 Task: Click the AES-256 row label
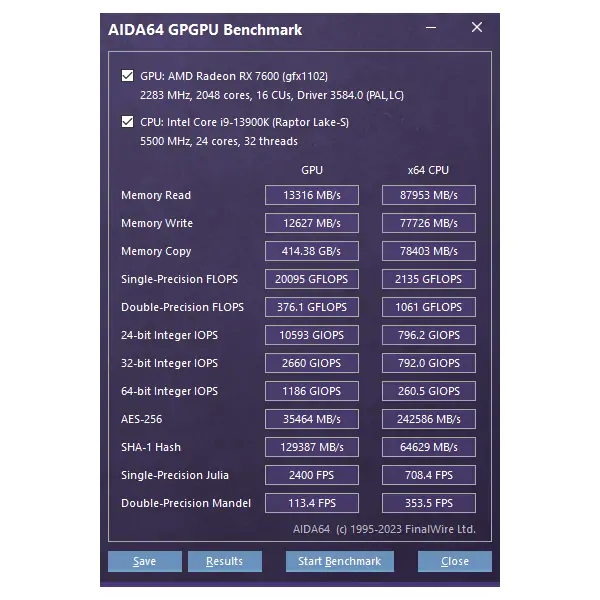point(142,419)
